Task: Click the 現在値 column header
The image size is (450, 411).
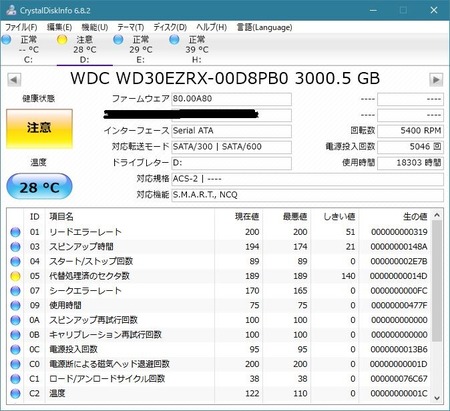Action: pyautogui.click(x=239, y=217)
